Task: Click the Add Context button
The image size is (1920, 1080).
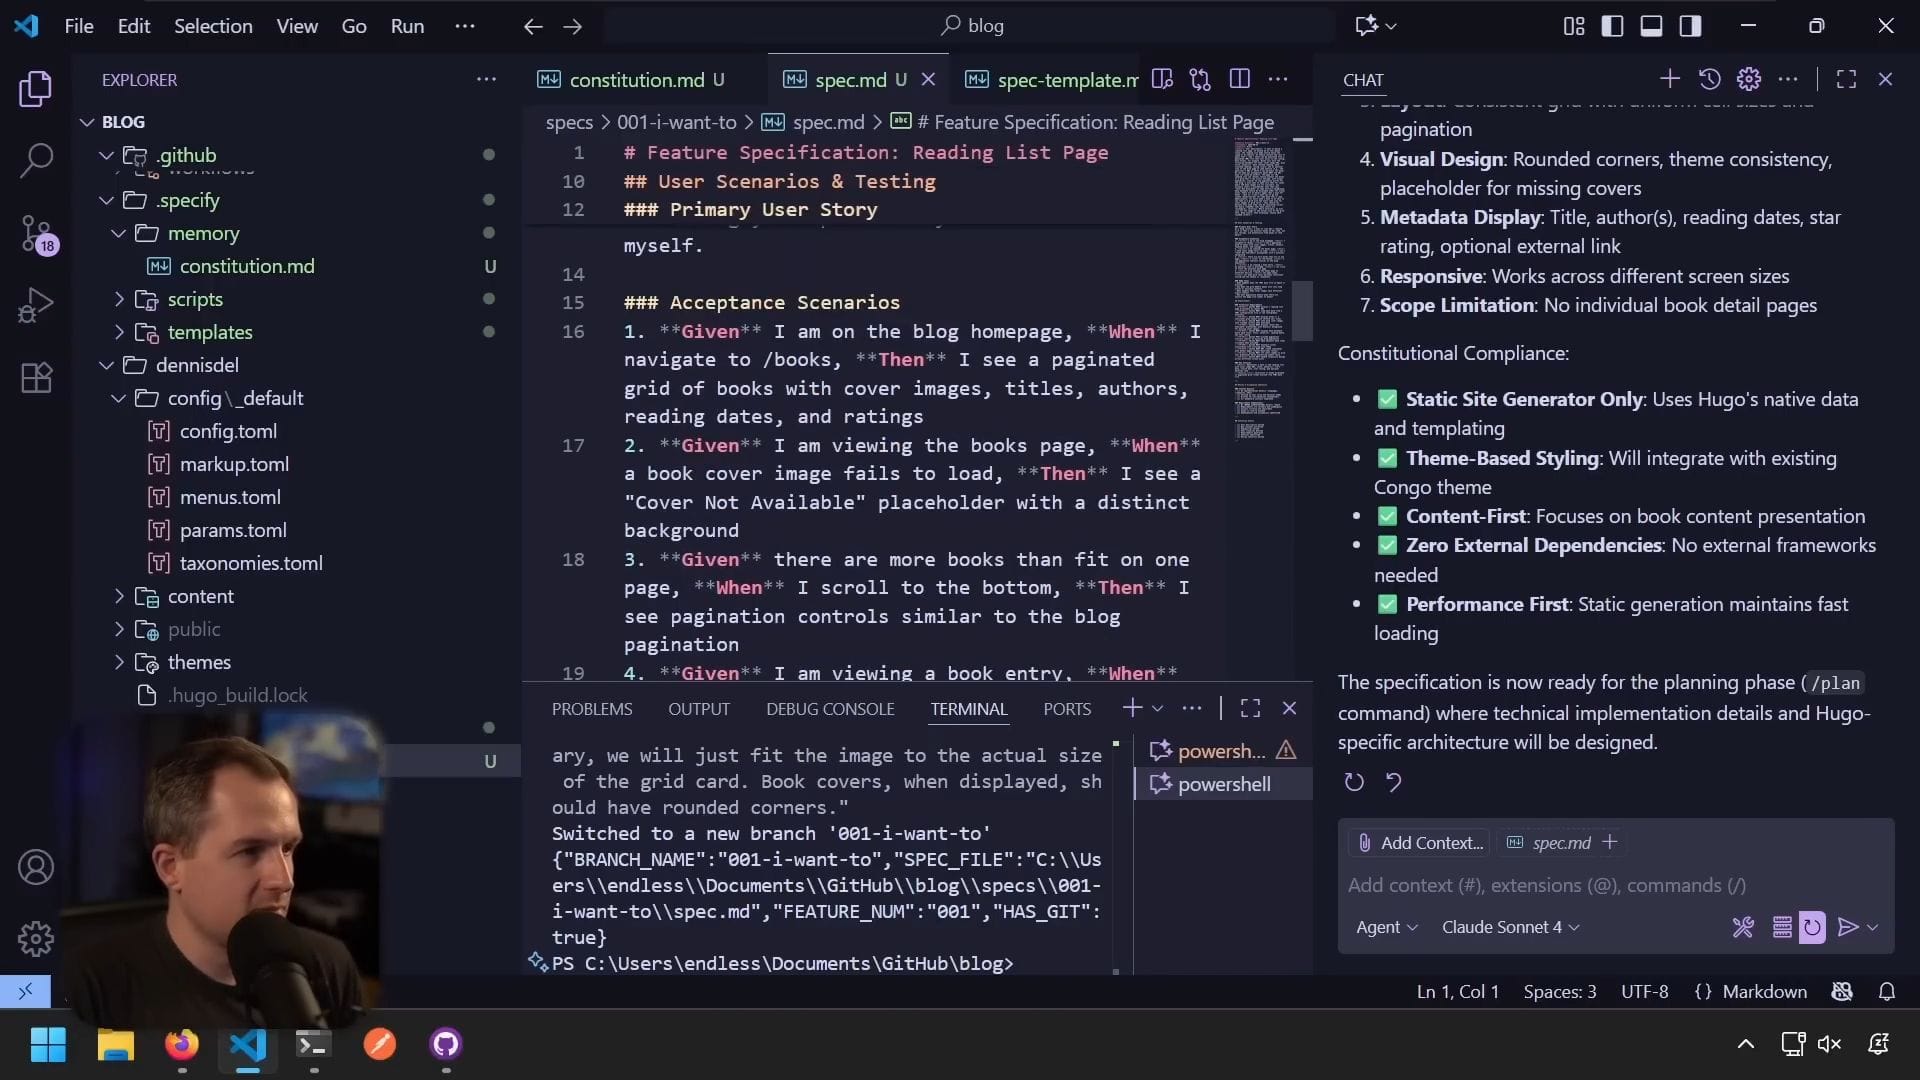Action: click(x=1420, y=843)
